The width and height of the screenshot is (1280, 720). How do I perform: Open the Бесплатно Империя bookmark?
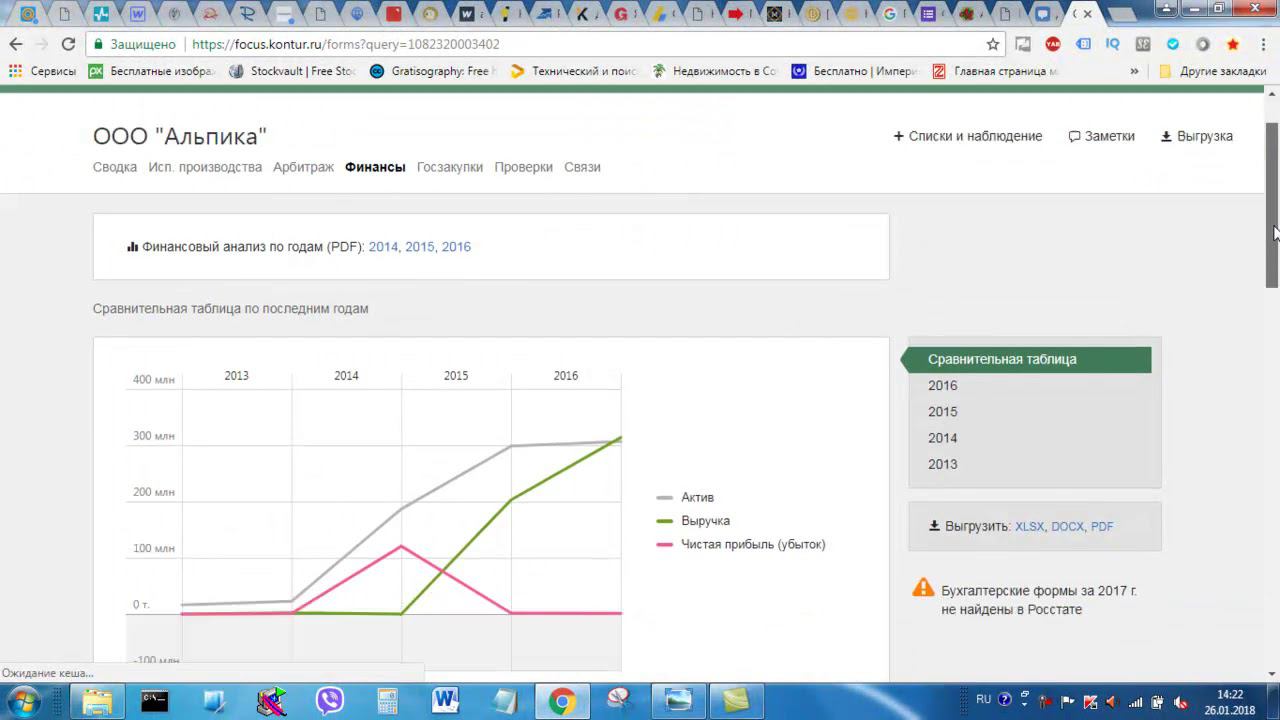click(854, 71)
